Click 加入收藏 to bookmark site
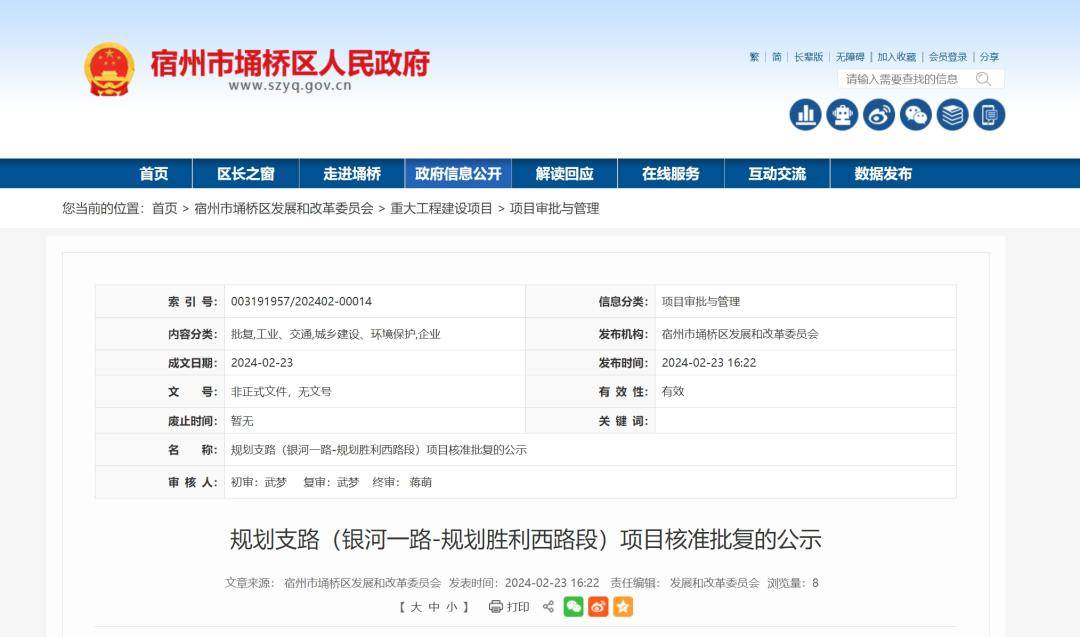The image size is (1080, 637). coord(896,57)
